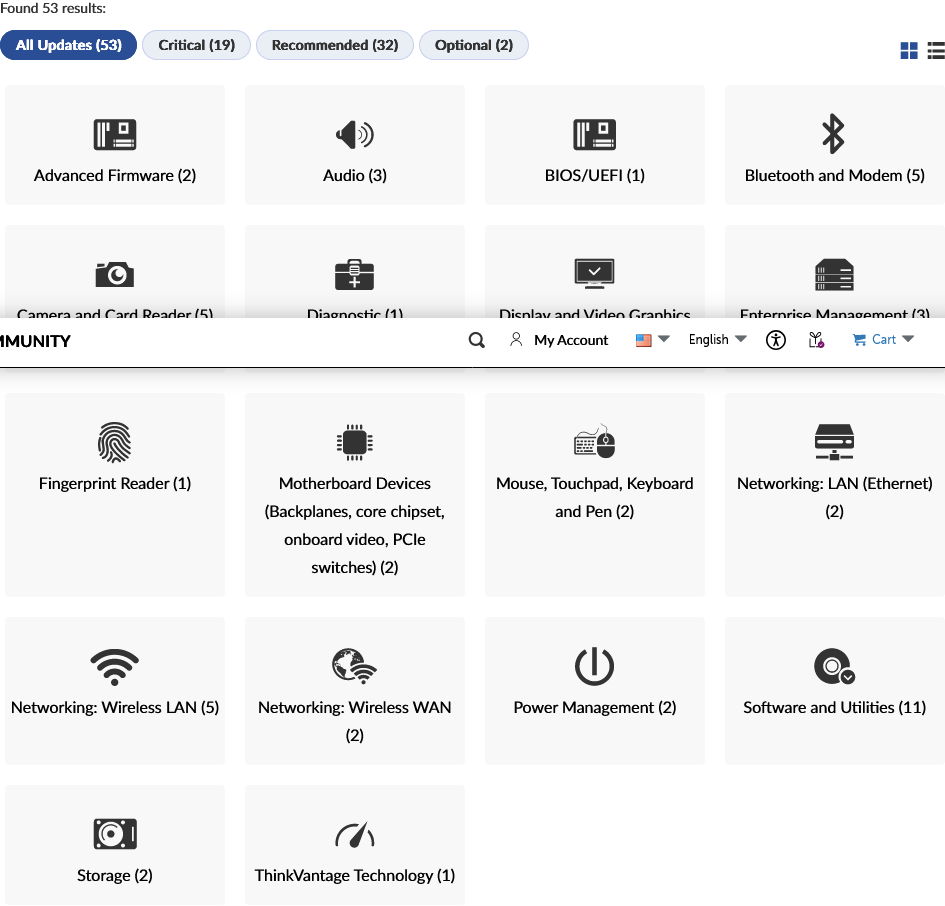Open the ThinkVantage Technology gauge icon

coord(354,834)
